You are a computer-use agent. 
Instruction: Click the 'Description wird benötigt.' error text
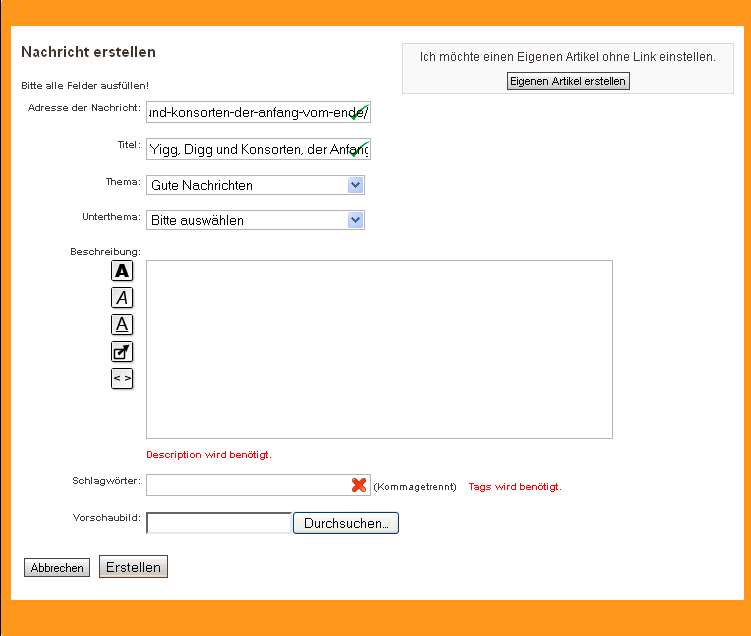[209, 455]
